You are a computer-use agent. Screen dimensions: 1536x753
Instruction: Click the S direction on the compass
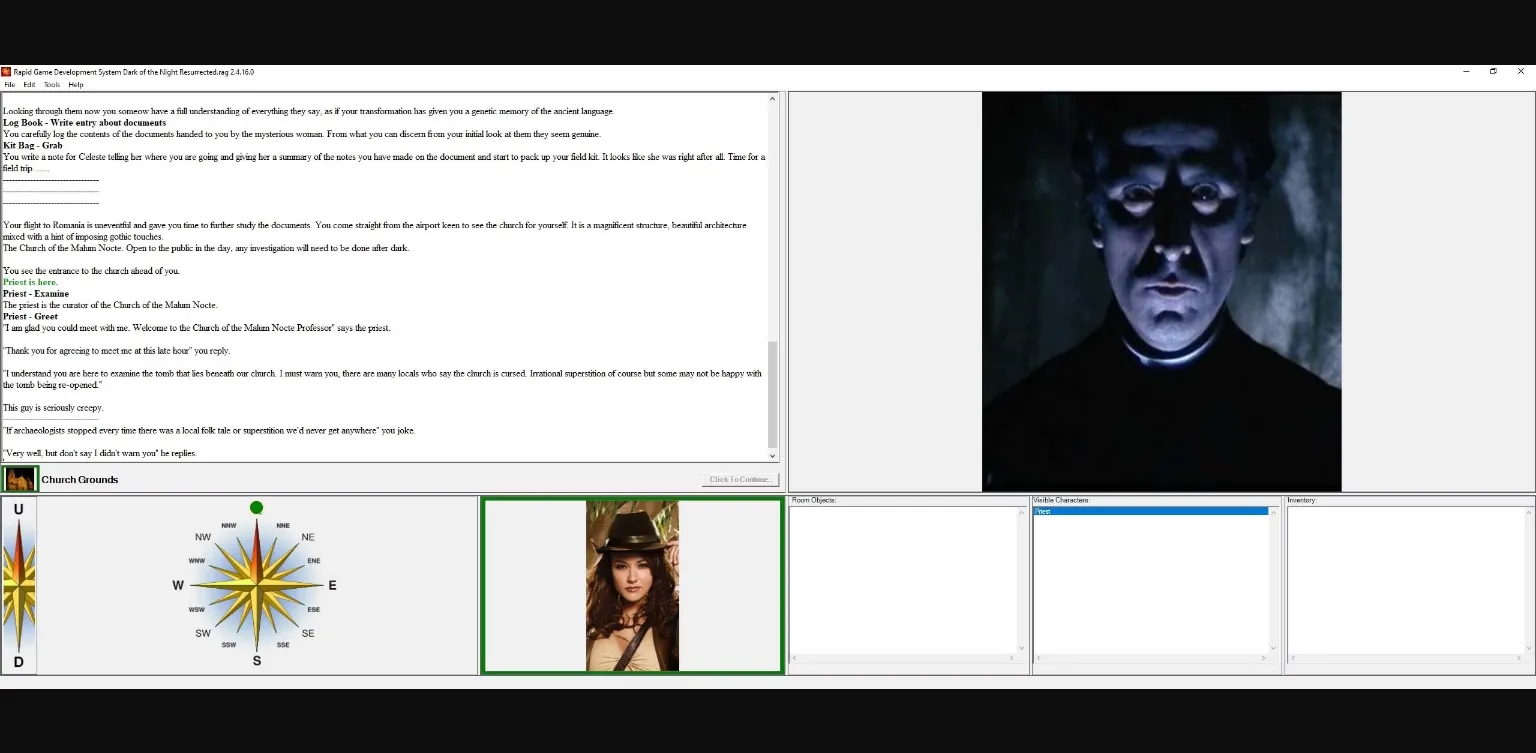click(257, 661)
